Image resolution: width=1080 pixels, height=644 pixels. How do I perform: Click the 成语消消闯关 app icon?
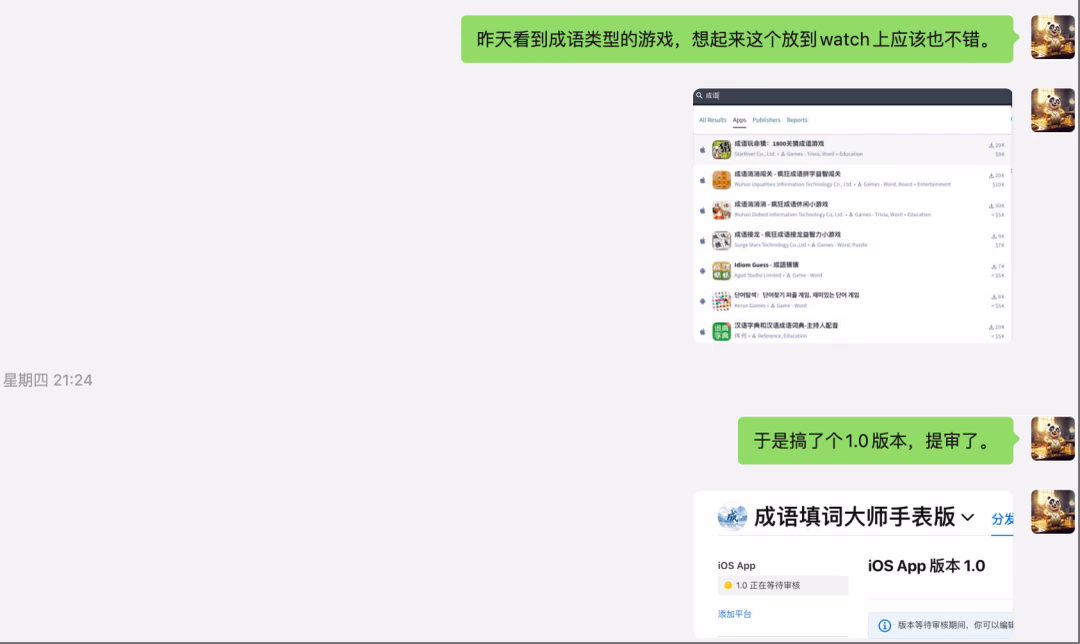pos(721,180)
